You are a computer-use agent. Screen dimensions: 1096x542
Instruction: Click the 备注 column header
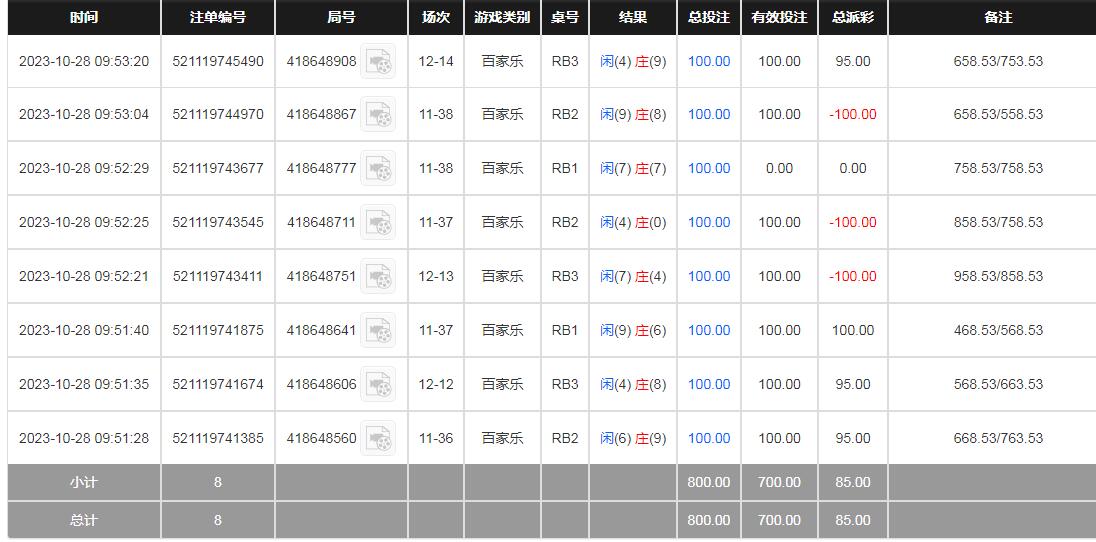[x=998, y=18]
